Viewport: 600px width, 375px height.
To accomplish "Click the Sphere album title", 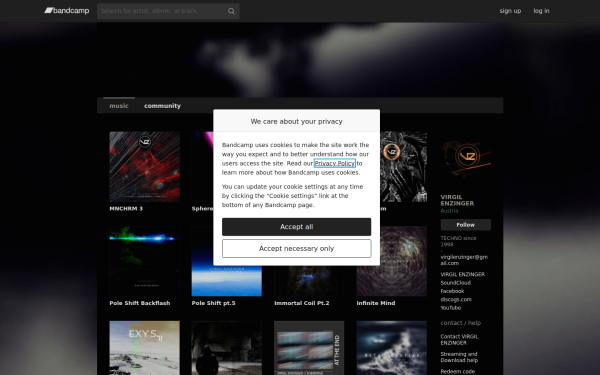I will point(202,209).
